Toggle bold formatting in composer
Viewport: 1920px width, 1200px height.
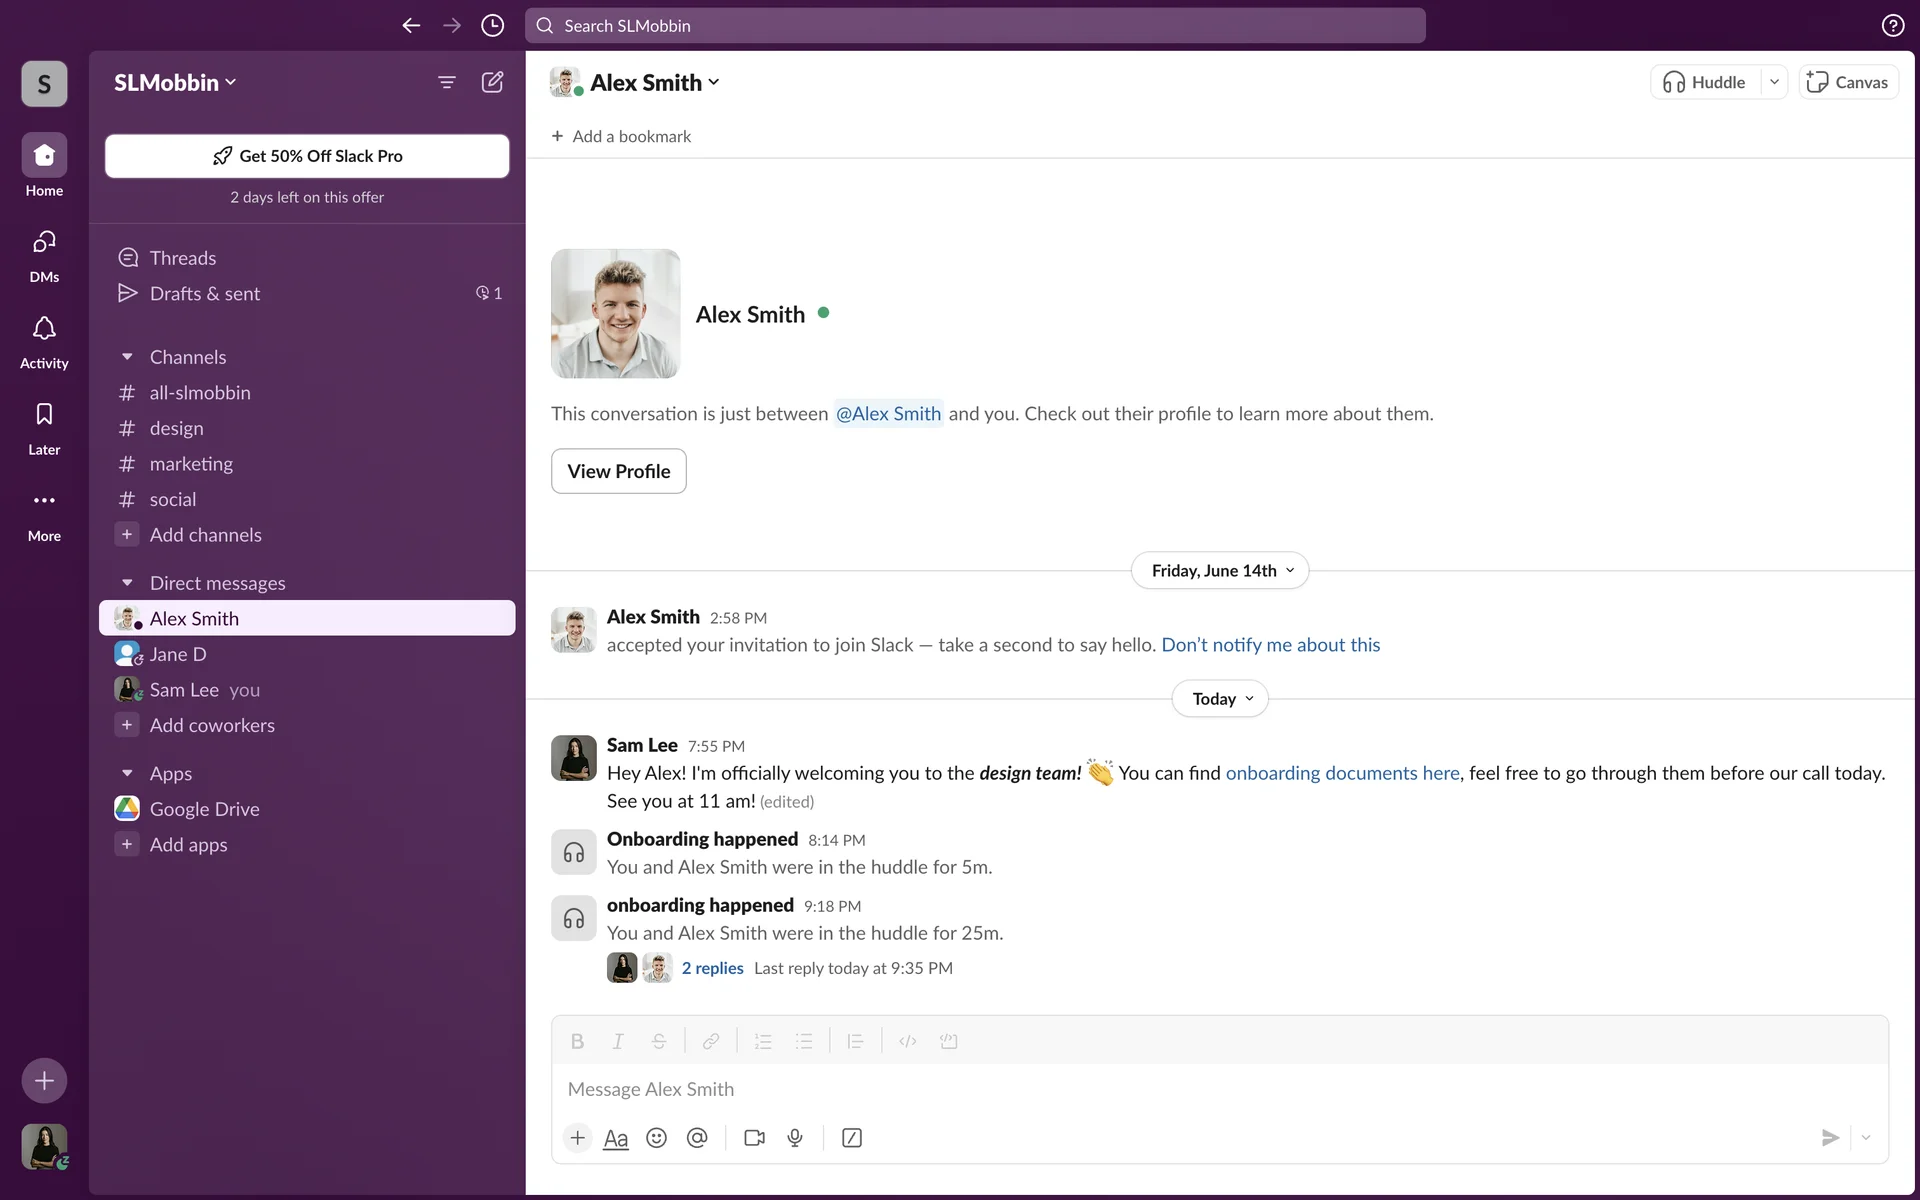click(x=577, y=1041)
